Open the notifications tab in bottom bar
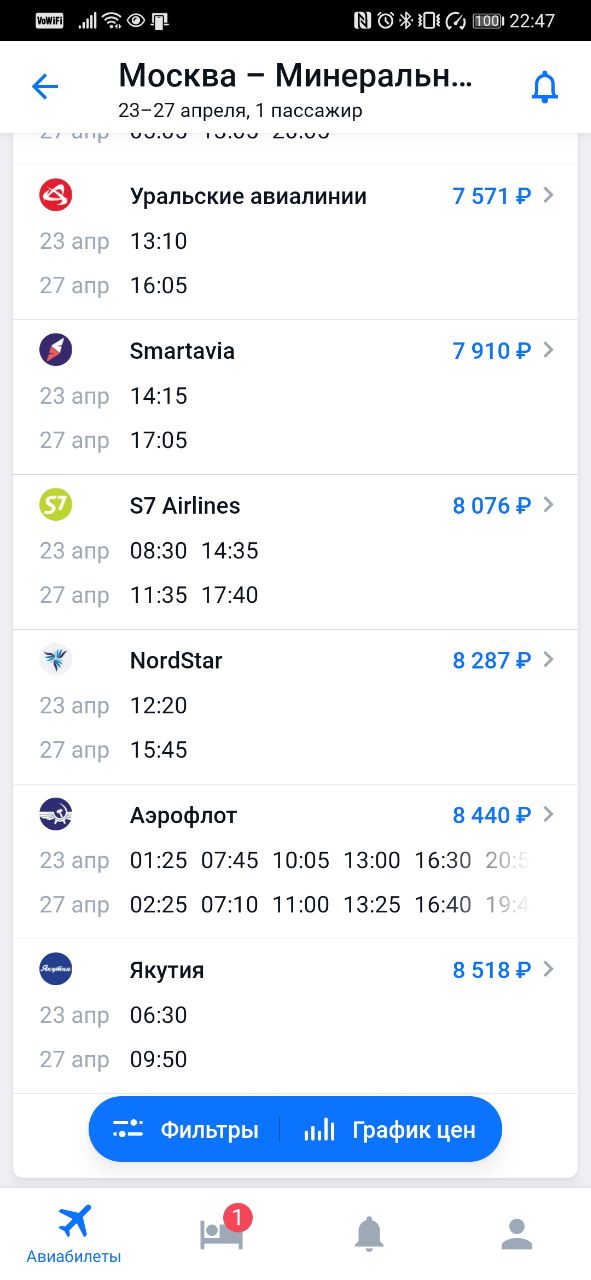Viewport: 591px width, 1280px height. pyautogui.click(x=369, y=1234)
